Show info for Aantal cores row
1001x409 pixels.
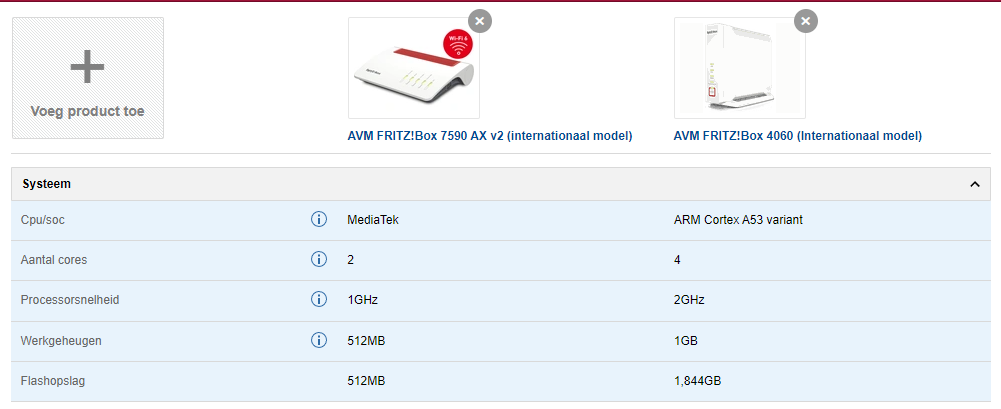coord(319,260)
